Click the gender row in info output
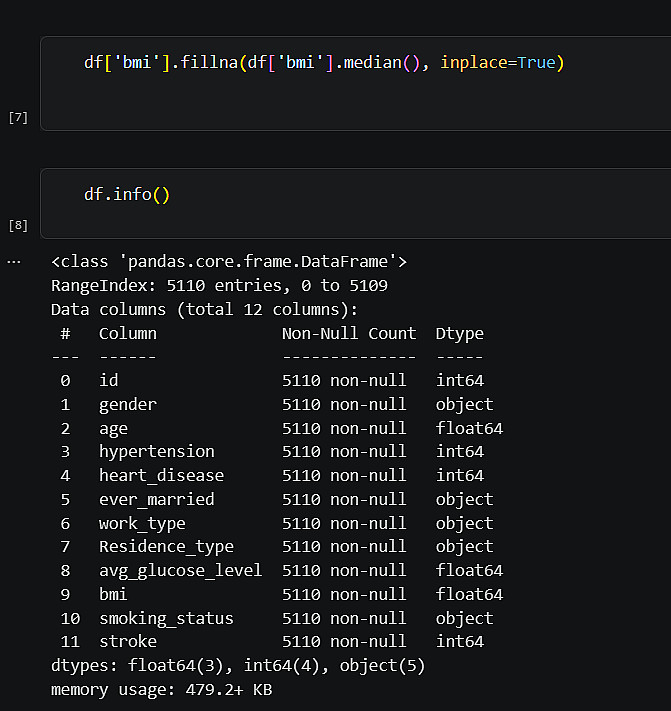Screen dimensions: 671x711 click(x=127, y=404)
